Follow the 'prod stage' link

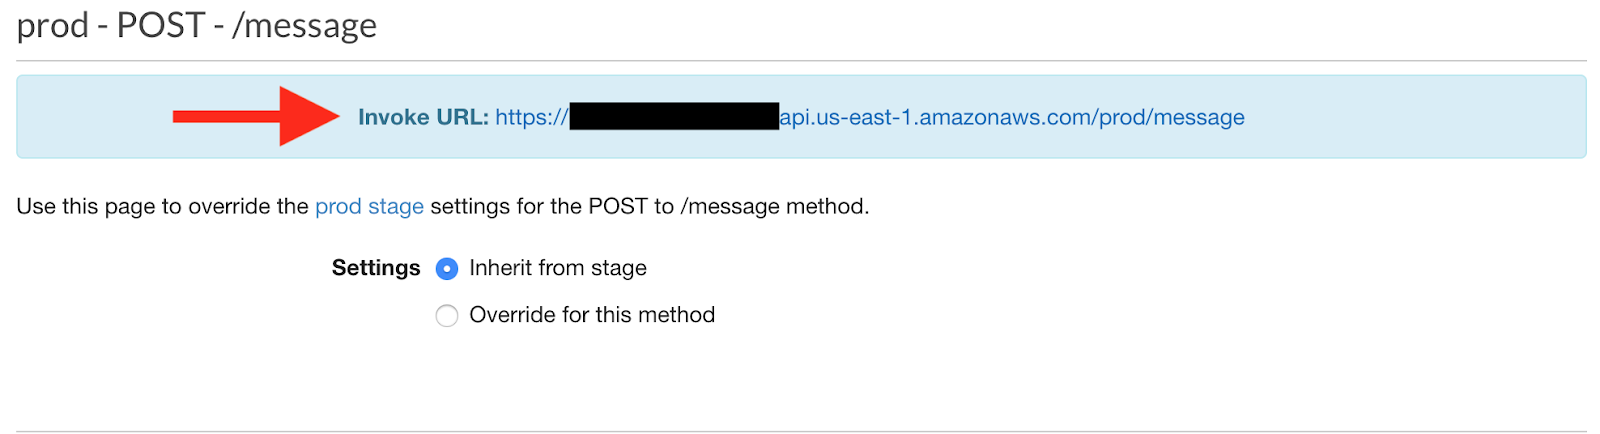[369, 206]
